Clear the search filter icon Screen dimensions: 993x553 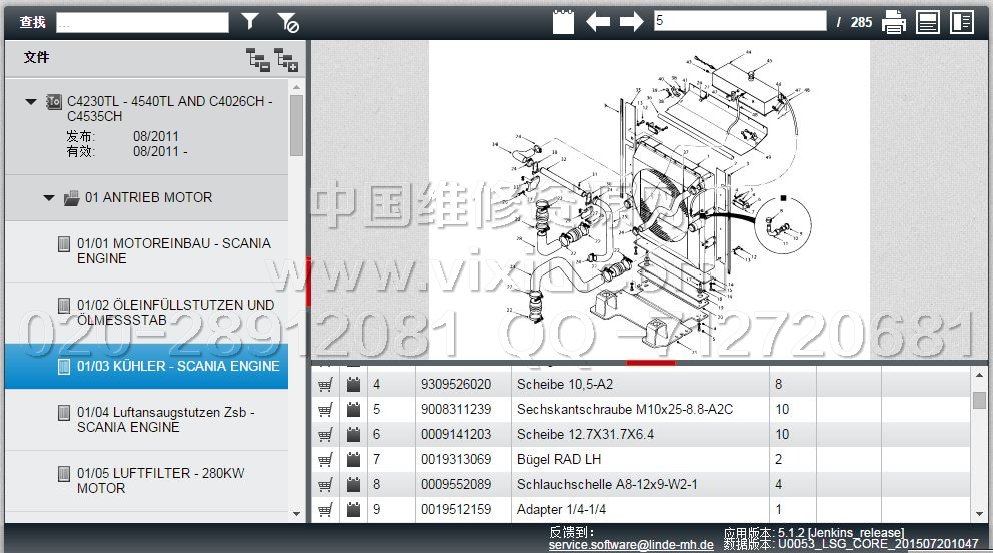287,21
